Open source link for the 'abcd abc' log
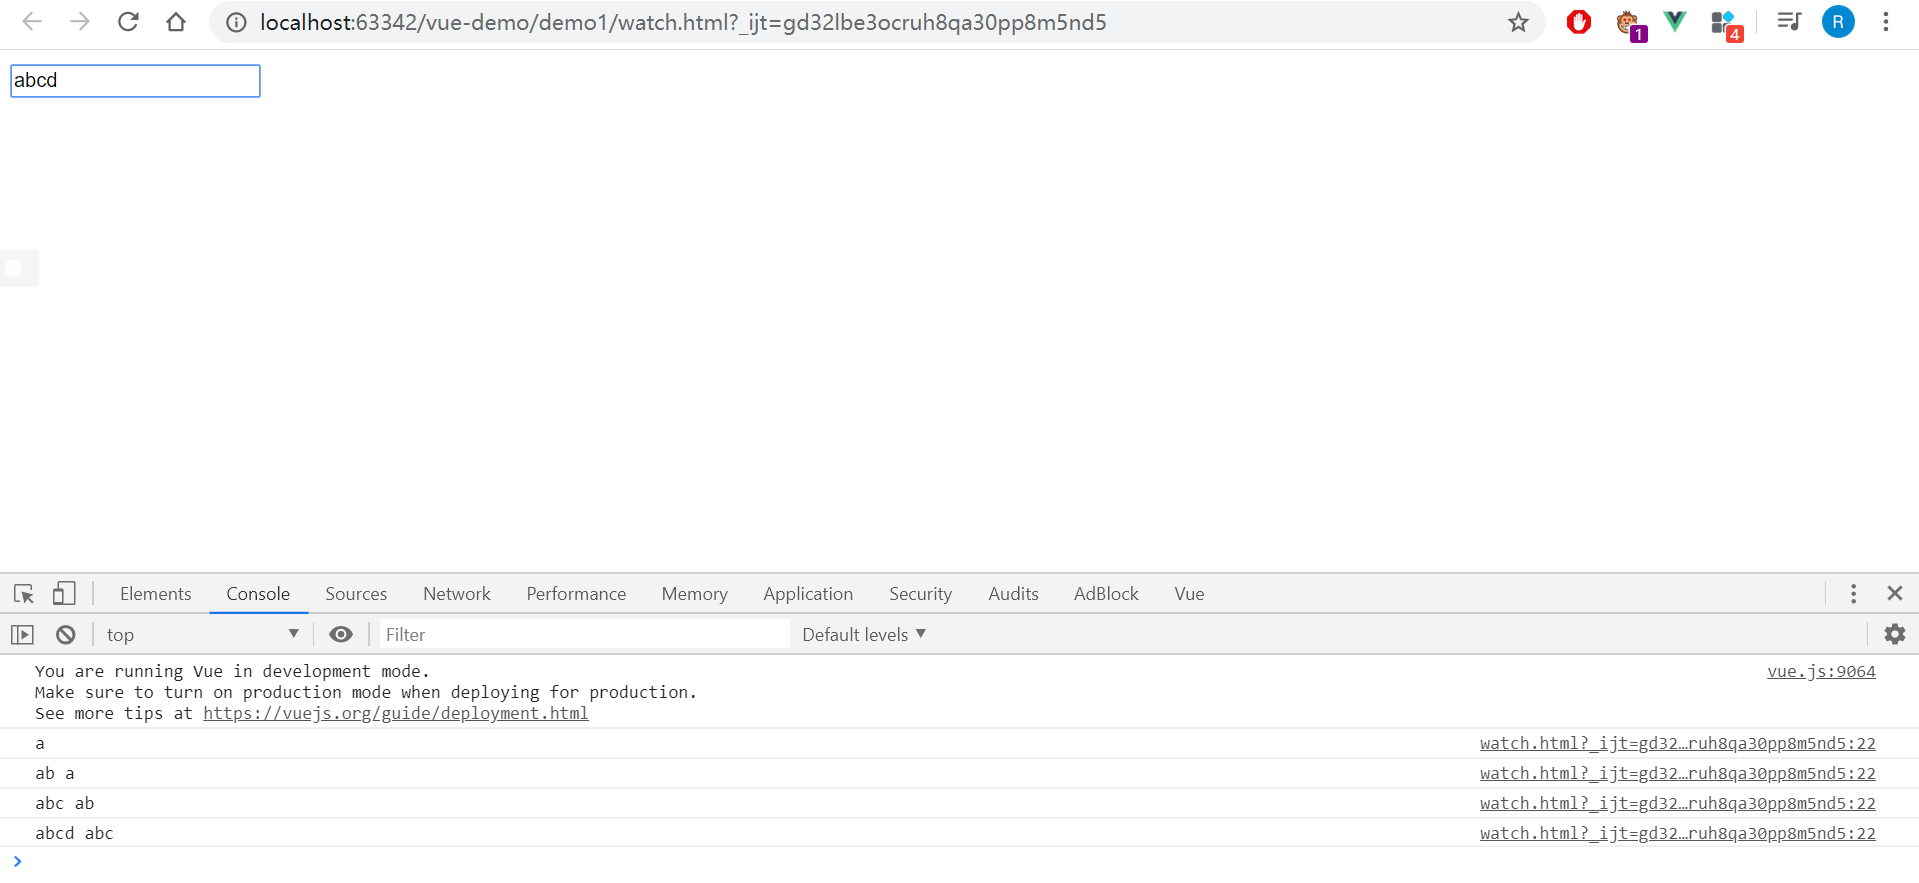 (x=1678, y=833)
